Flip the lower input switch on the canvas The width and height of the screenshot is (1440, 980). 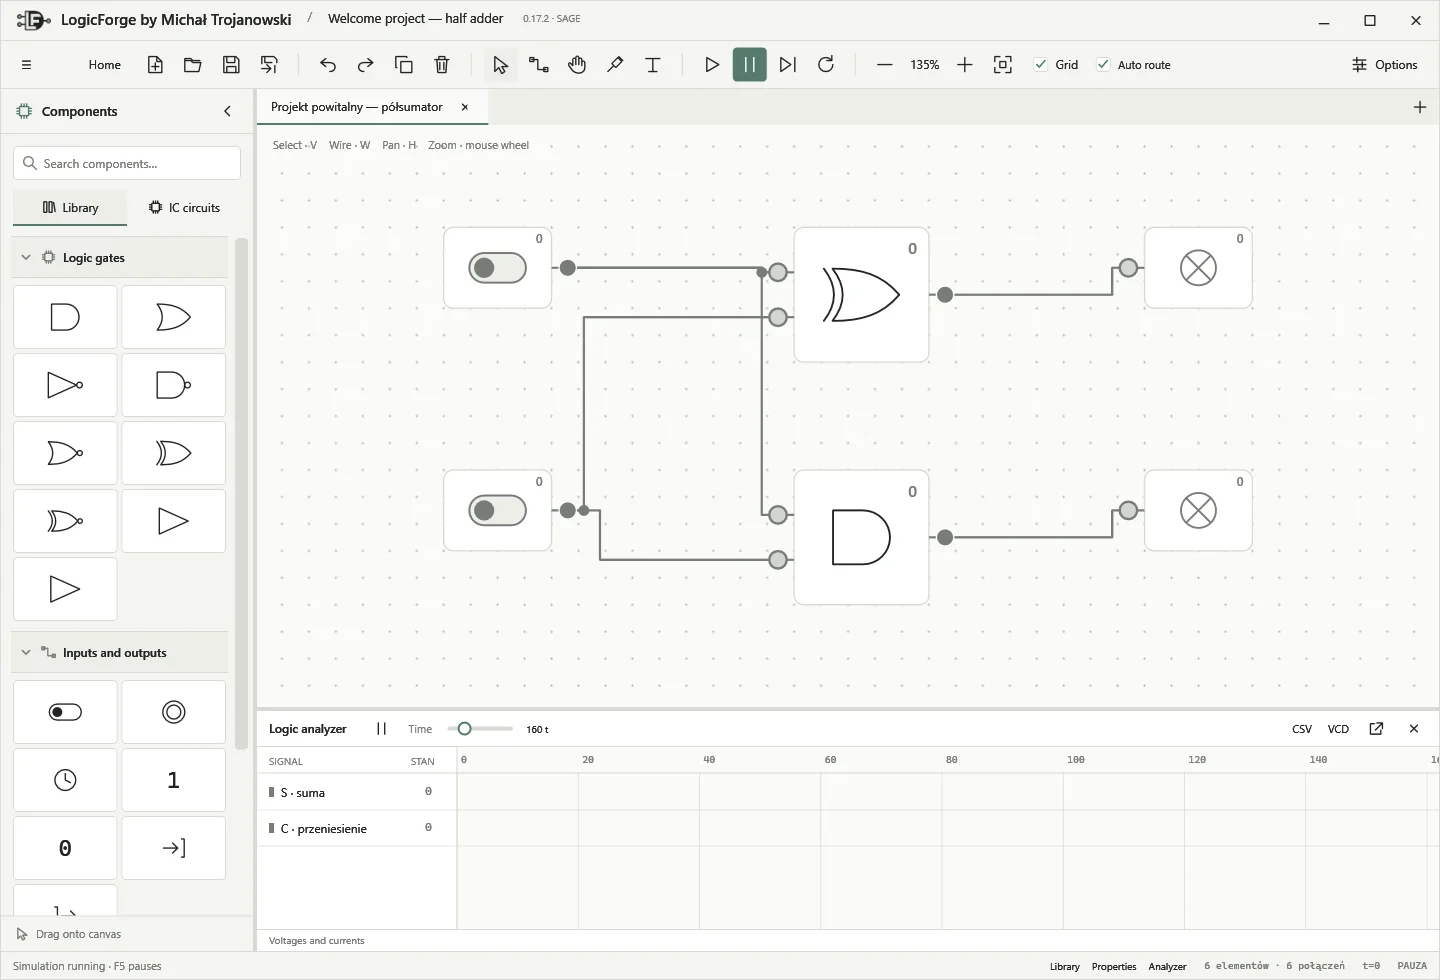click(x=497, y=511)
